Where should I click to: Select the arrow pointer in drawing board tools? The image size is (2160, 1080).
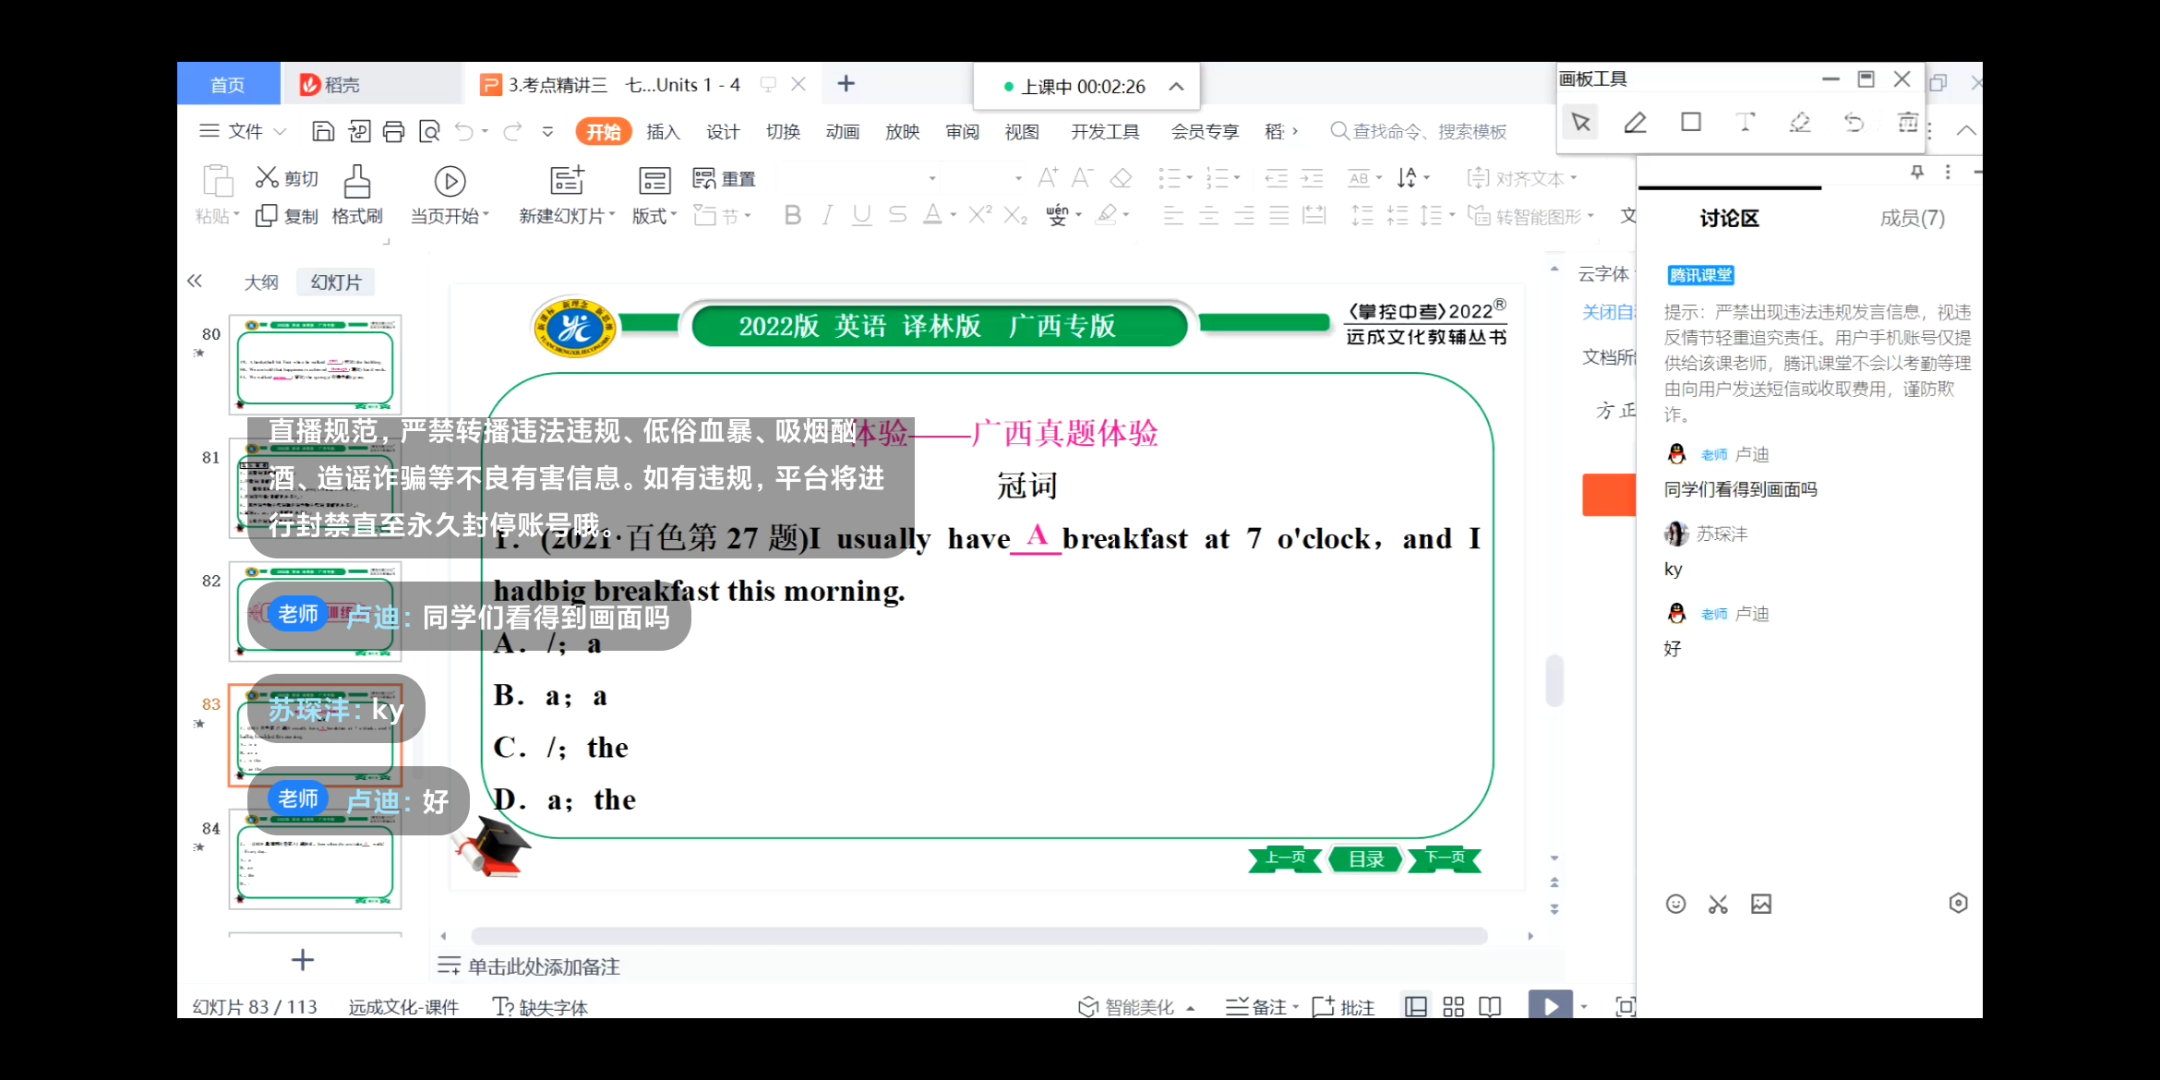click(1581, 123)
